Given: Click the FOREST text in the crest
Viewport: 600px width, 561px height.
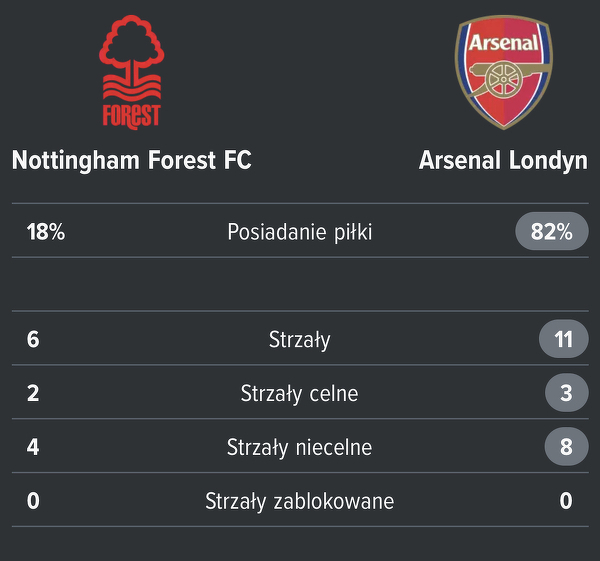Looking at the screenshot, I should point(131,114).
